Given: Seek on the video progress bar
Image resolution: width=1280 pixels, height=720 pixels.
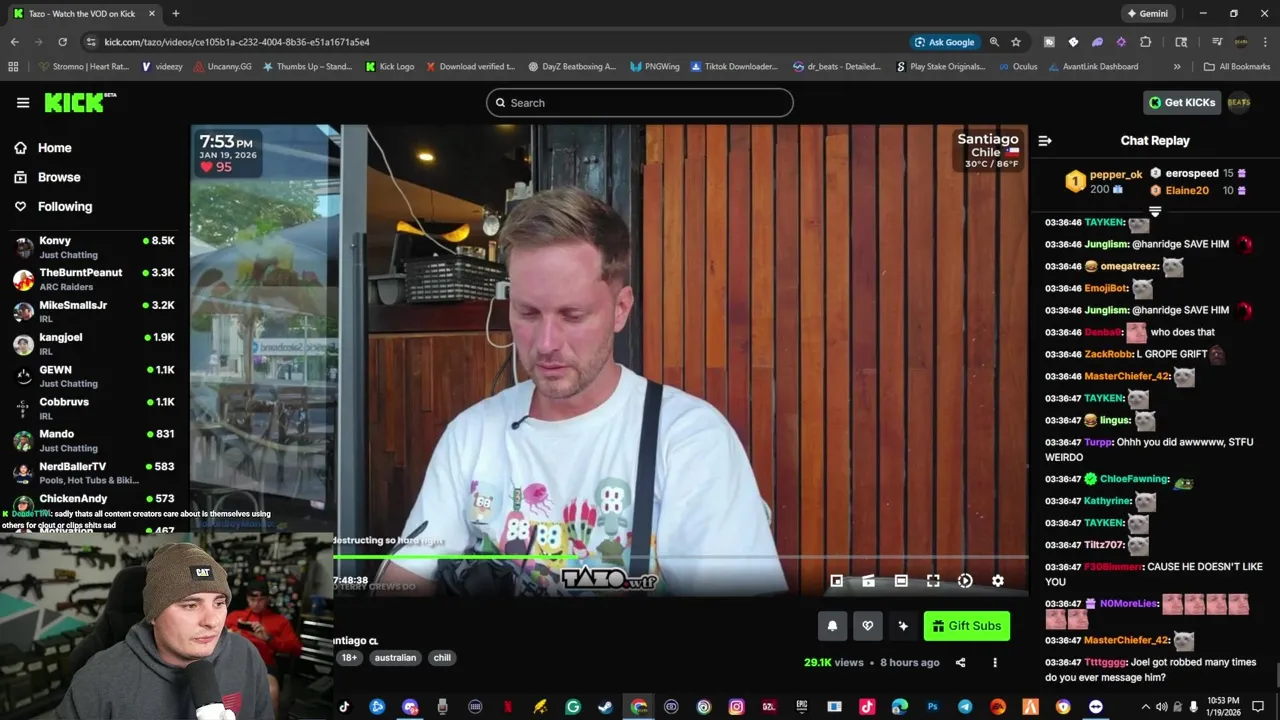Looking at the screenshot, I should [680, 557].
